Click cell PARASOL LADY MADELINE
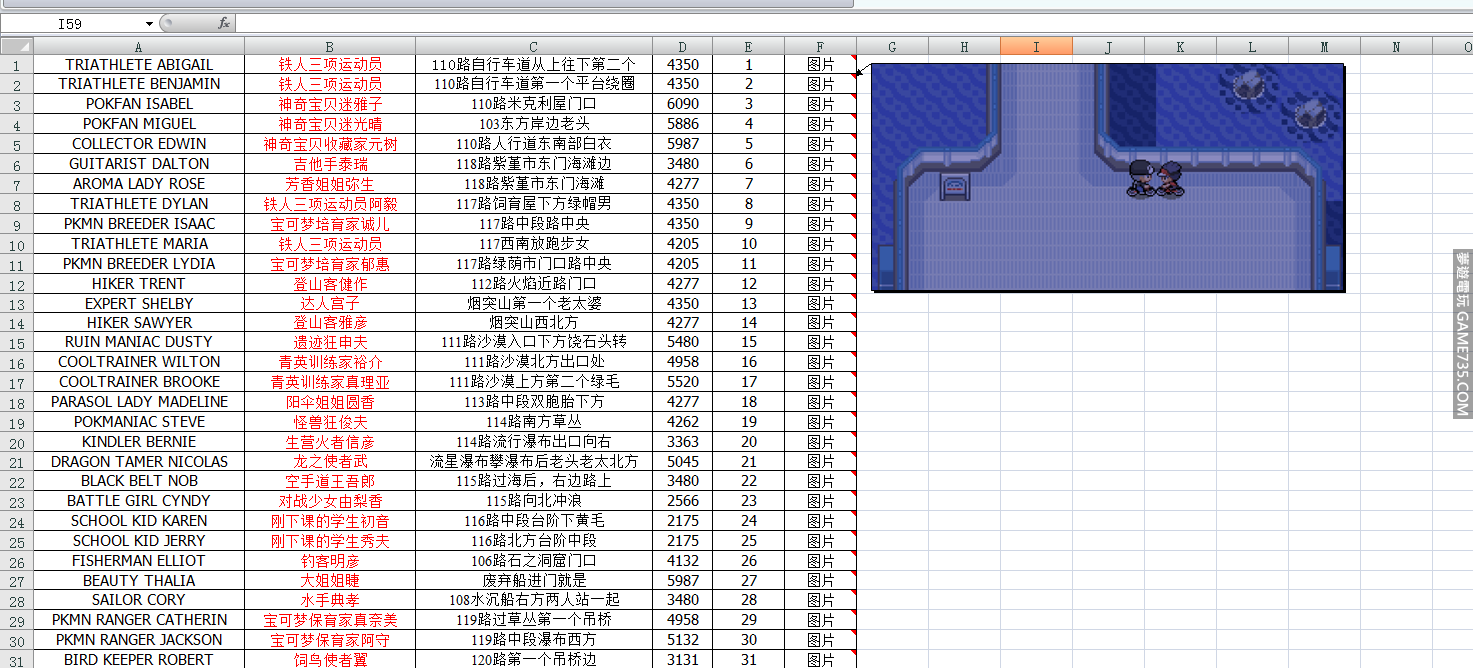1473x668 pixels. pyautogui.click(x=139, y=402)
